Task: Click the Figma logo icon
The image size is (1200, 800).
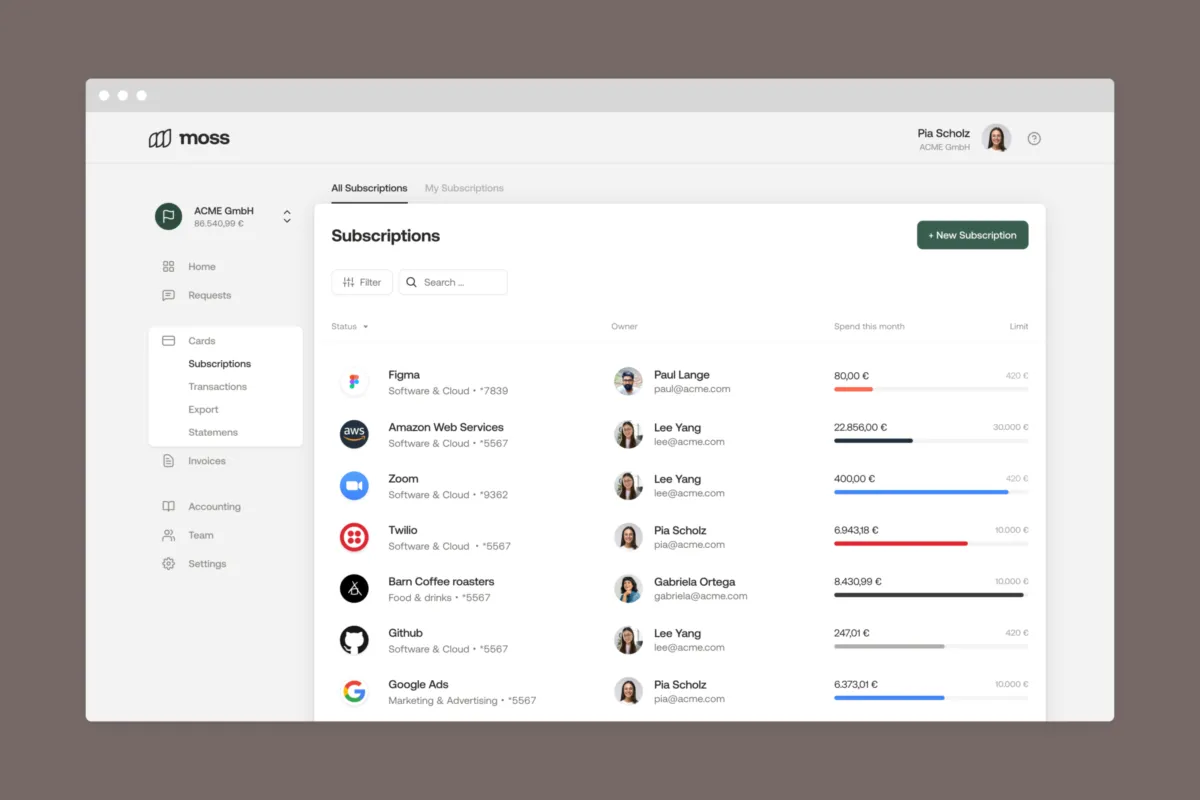Action: (x=354, y=382)
